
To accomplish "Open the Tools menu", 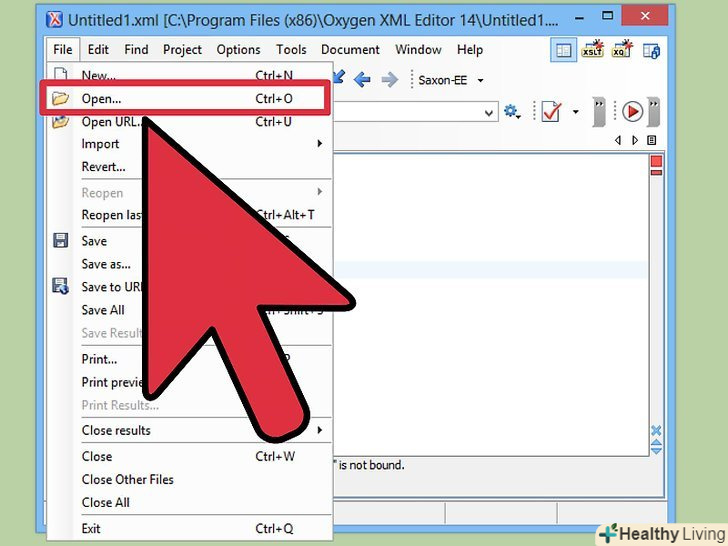I will click(x=291, y=50).
